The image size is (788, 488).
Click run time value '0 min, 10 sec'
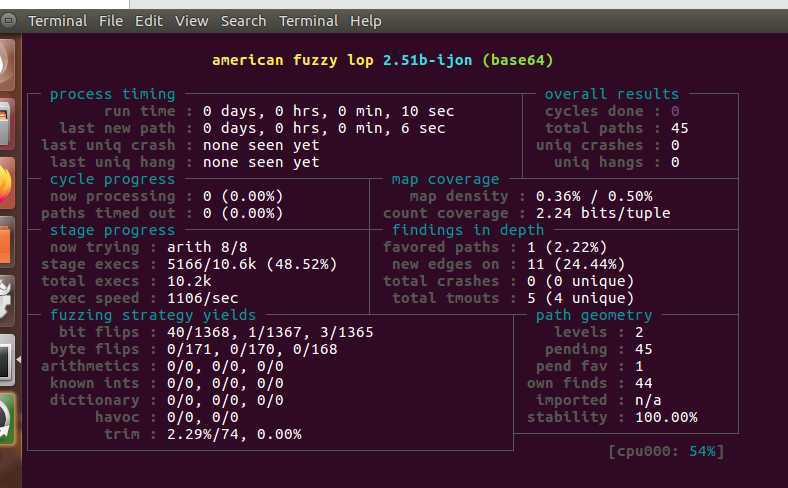396,111
